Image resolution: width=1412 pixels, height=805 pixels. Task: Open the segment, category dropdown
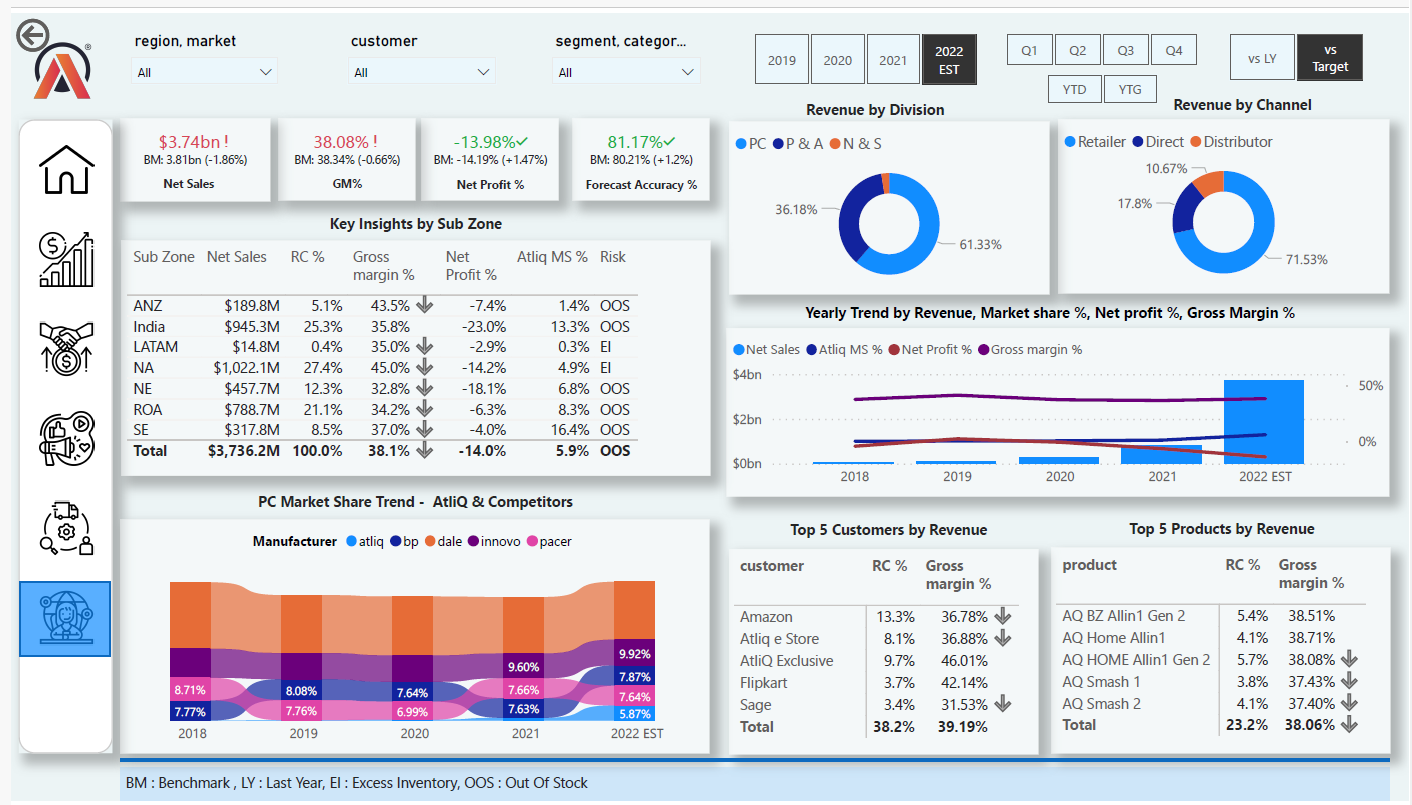[x=628, y=71]
